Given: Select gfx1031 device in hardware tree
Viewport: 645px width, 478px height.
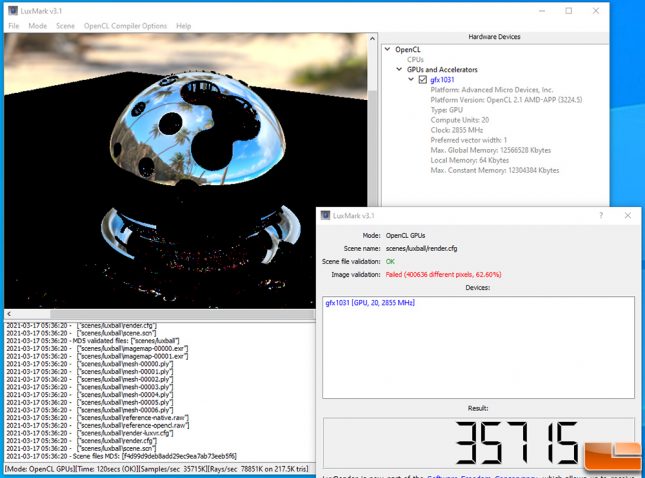Looking at the screenshot, I should pos(442,80).
